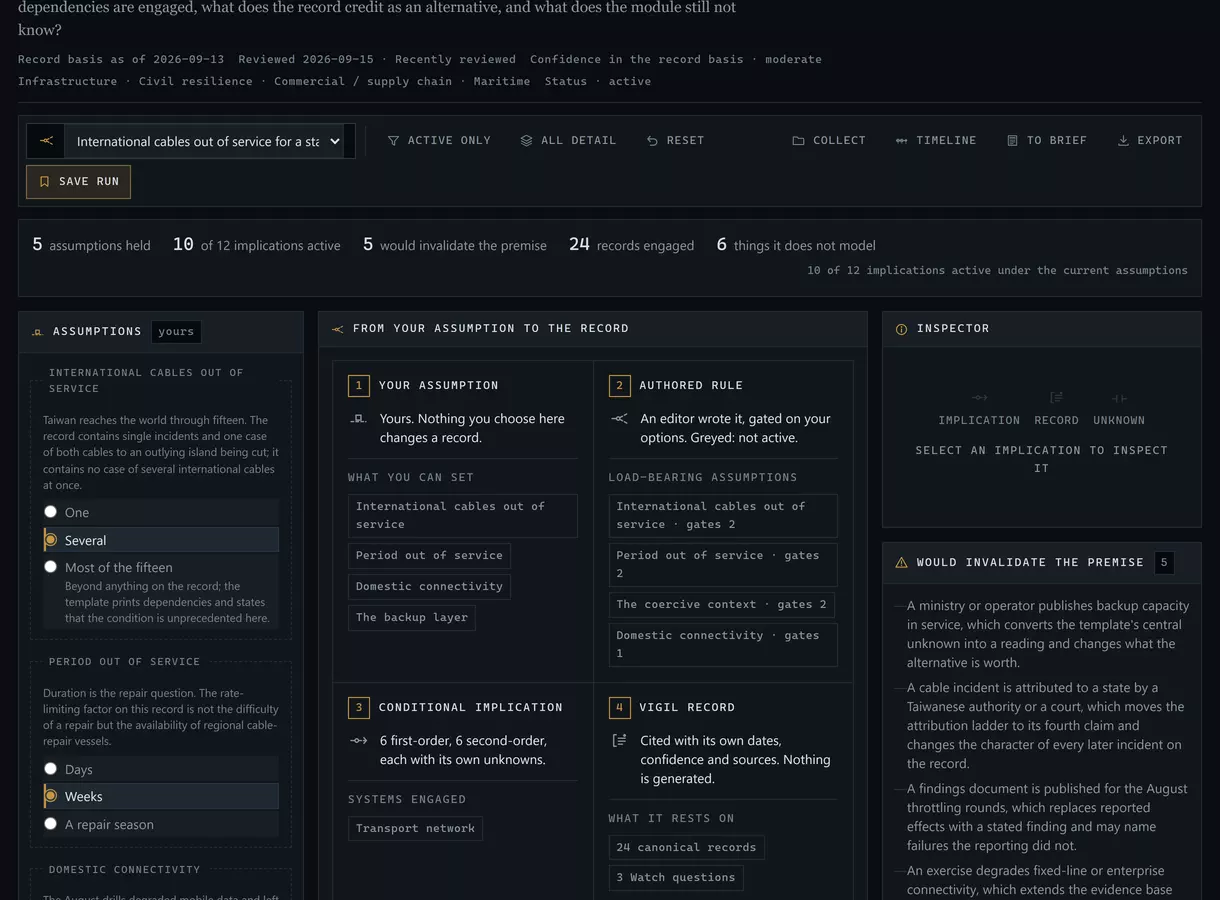Image resolution: width=1220 pixels, height=900 pixels.
Task: Click the step 4 VIGIL RECORD number box
Action: coord(619,708)
